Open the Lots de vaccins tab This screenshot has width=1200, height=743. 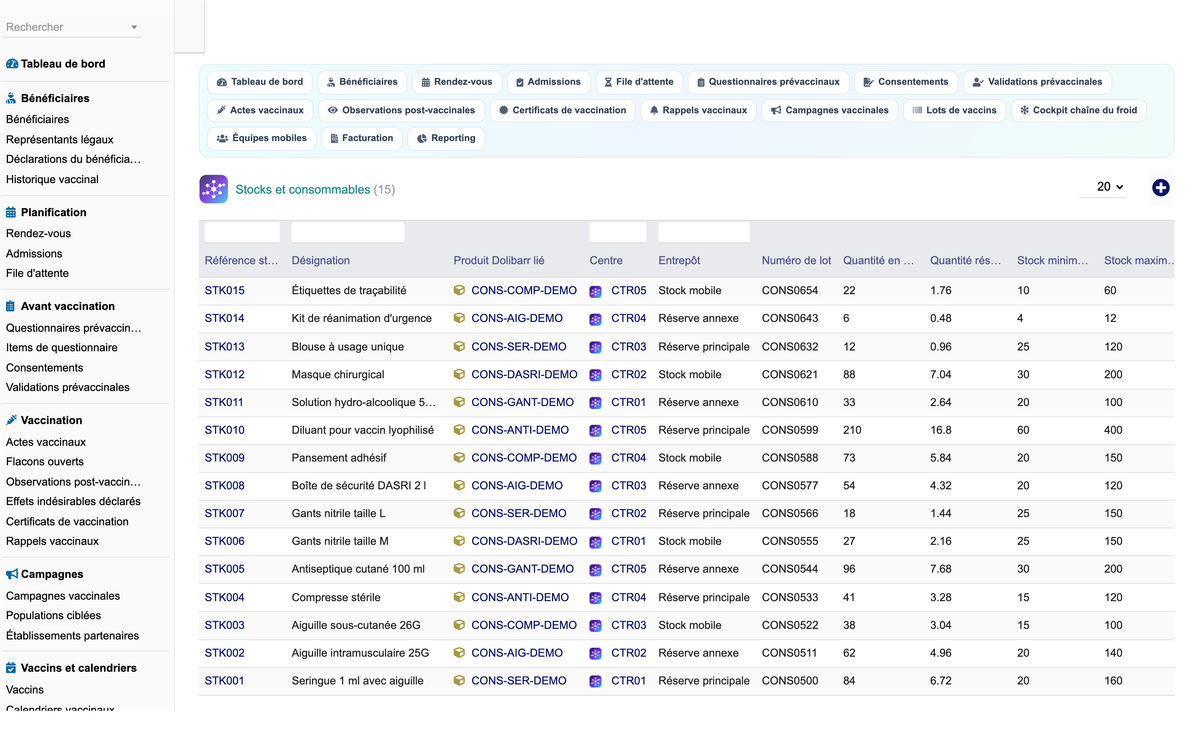954,110
